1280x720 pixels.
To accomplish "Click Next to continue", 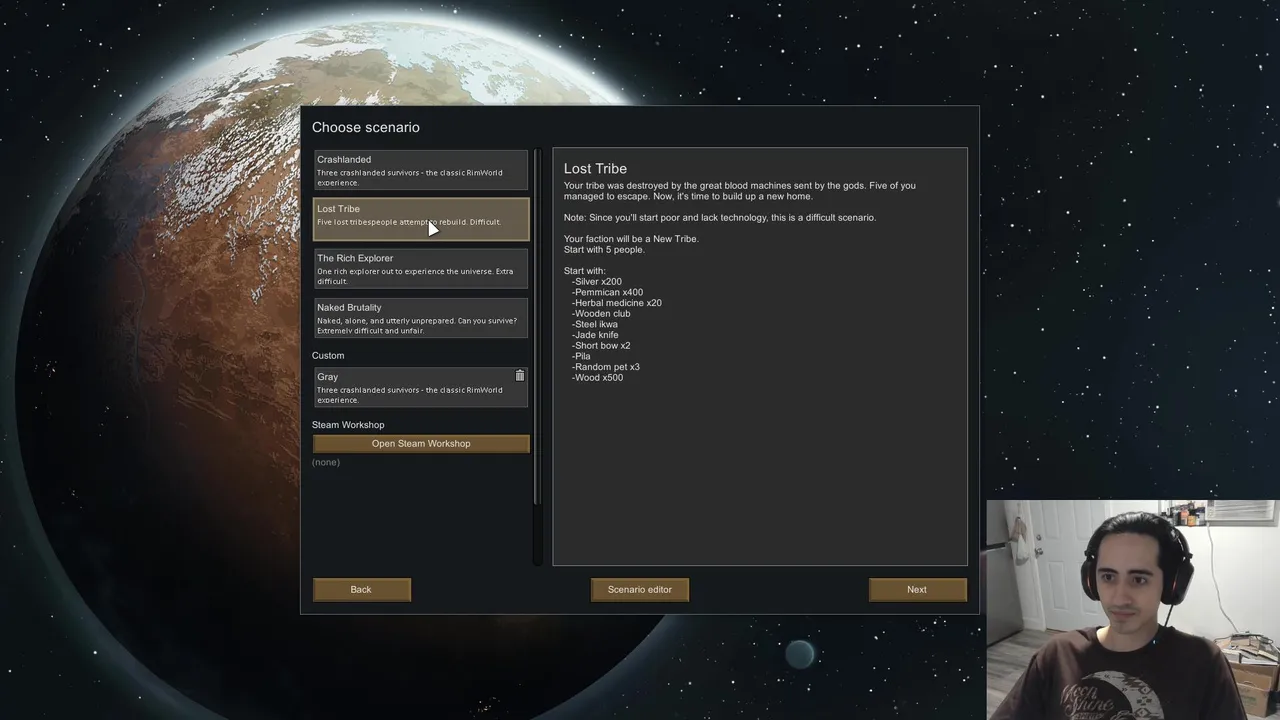I will pos(917,589).
